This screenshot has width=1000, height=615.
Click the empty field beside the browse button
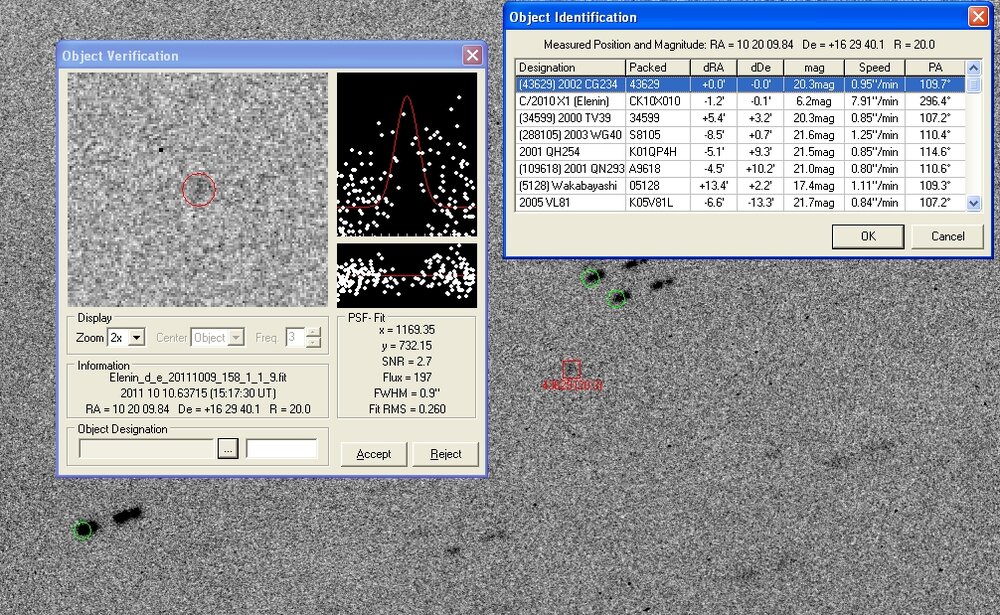coord(282,450)
